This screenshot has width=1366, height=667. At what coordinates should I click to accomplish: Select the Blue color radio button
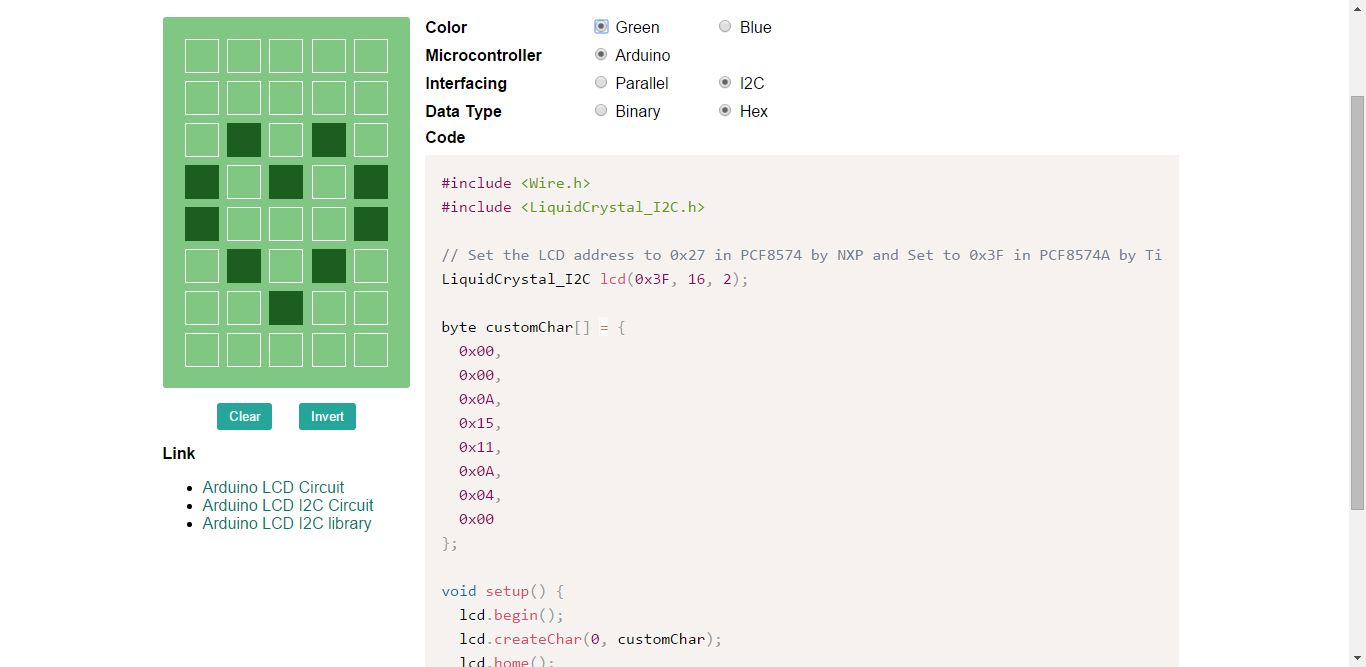[x=725, y=27]
